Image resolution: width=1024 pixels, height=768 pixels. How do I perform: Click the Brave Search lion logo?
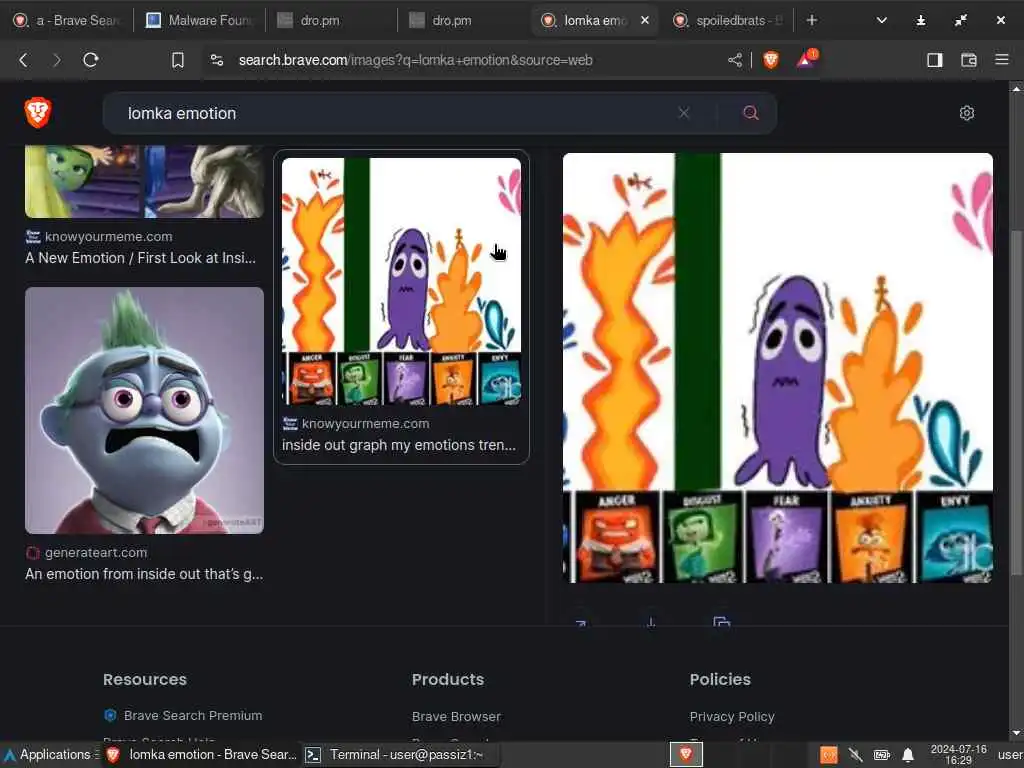point(38,112)
